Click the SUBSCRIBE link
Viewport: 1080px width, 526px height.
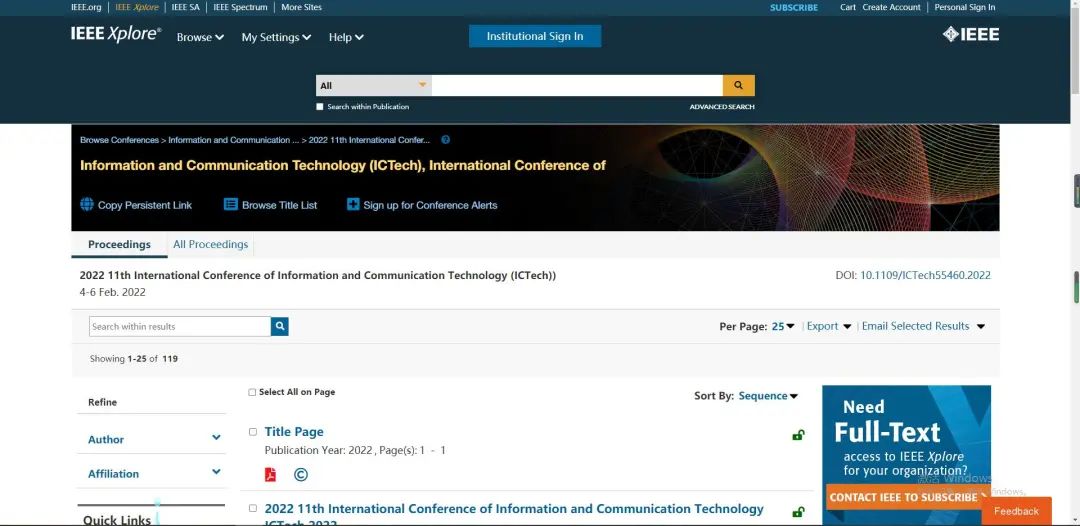[794, 8]
